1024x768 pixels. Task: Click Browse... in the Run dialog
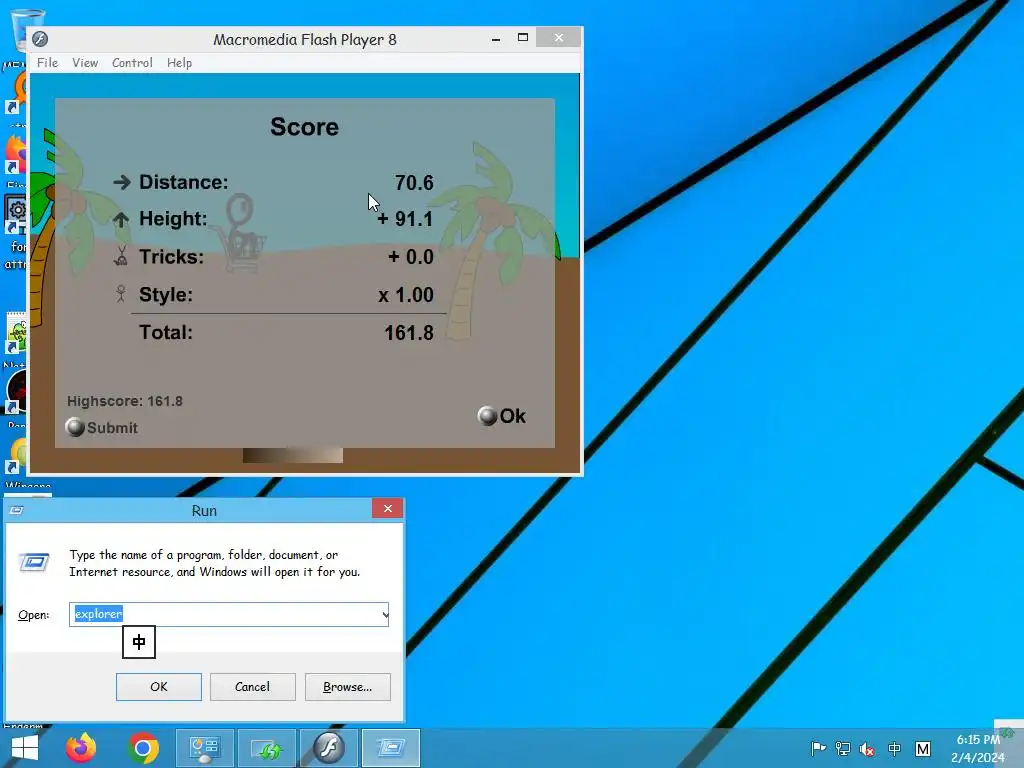pos(347,687)
